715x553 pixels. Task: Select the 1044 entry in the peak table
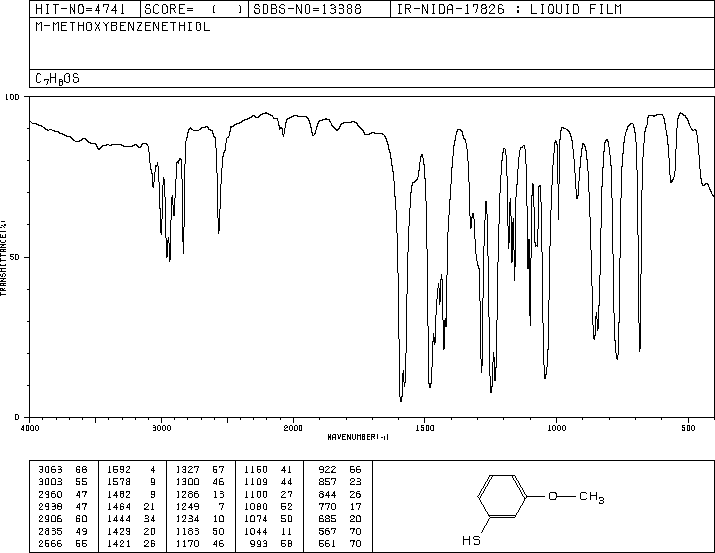pos(256,531)
